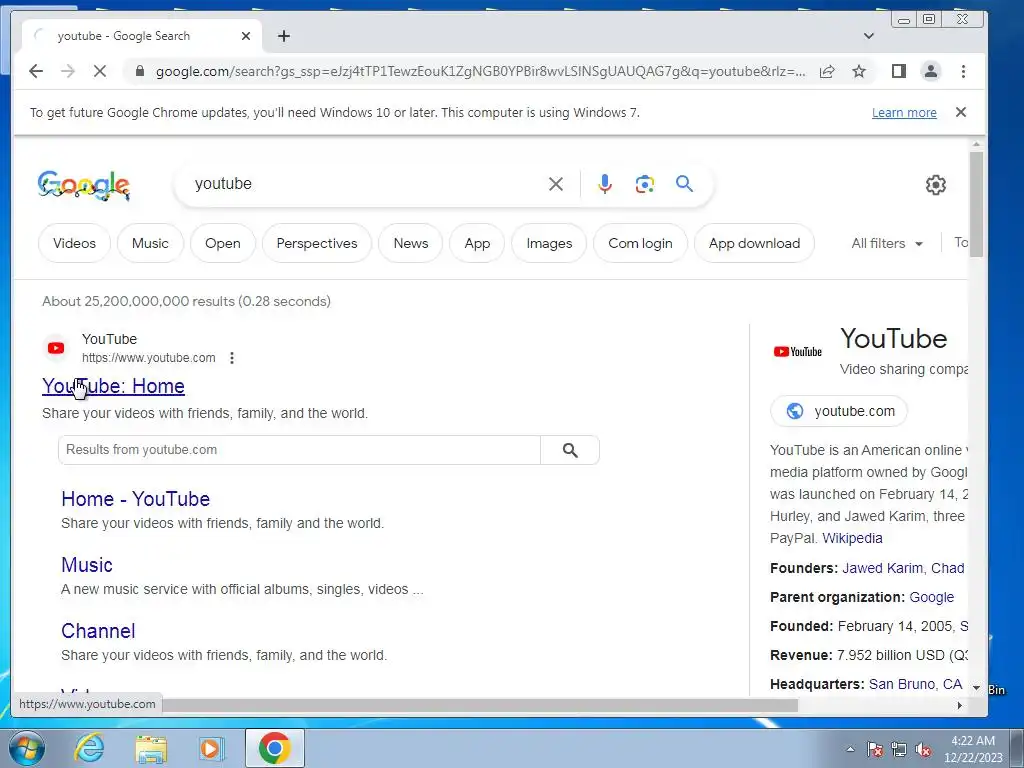
Task: Open Windows Explorer from taskbar
Action: click(x=151, y=749)
